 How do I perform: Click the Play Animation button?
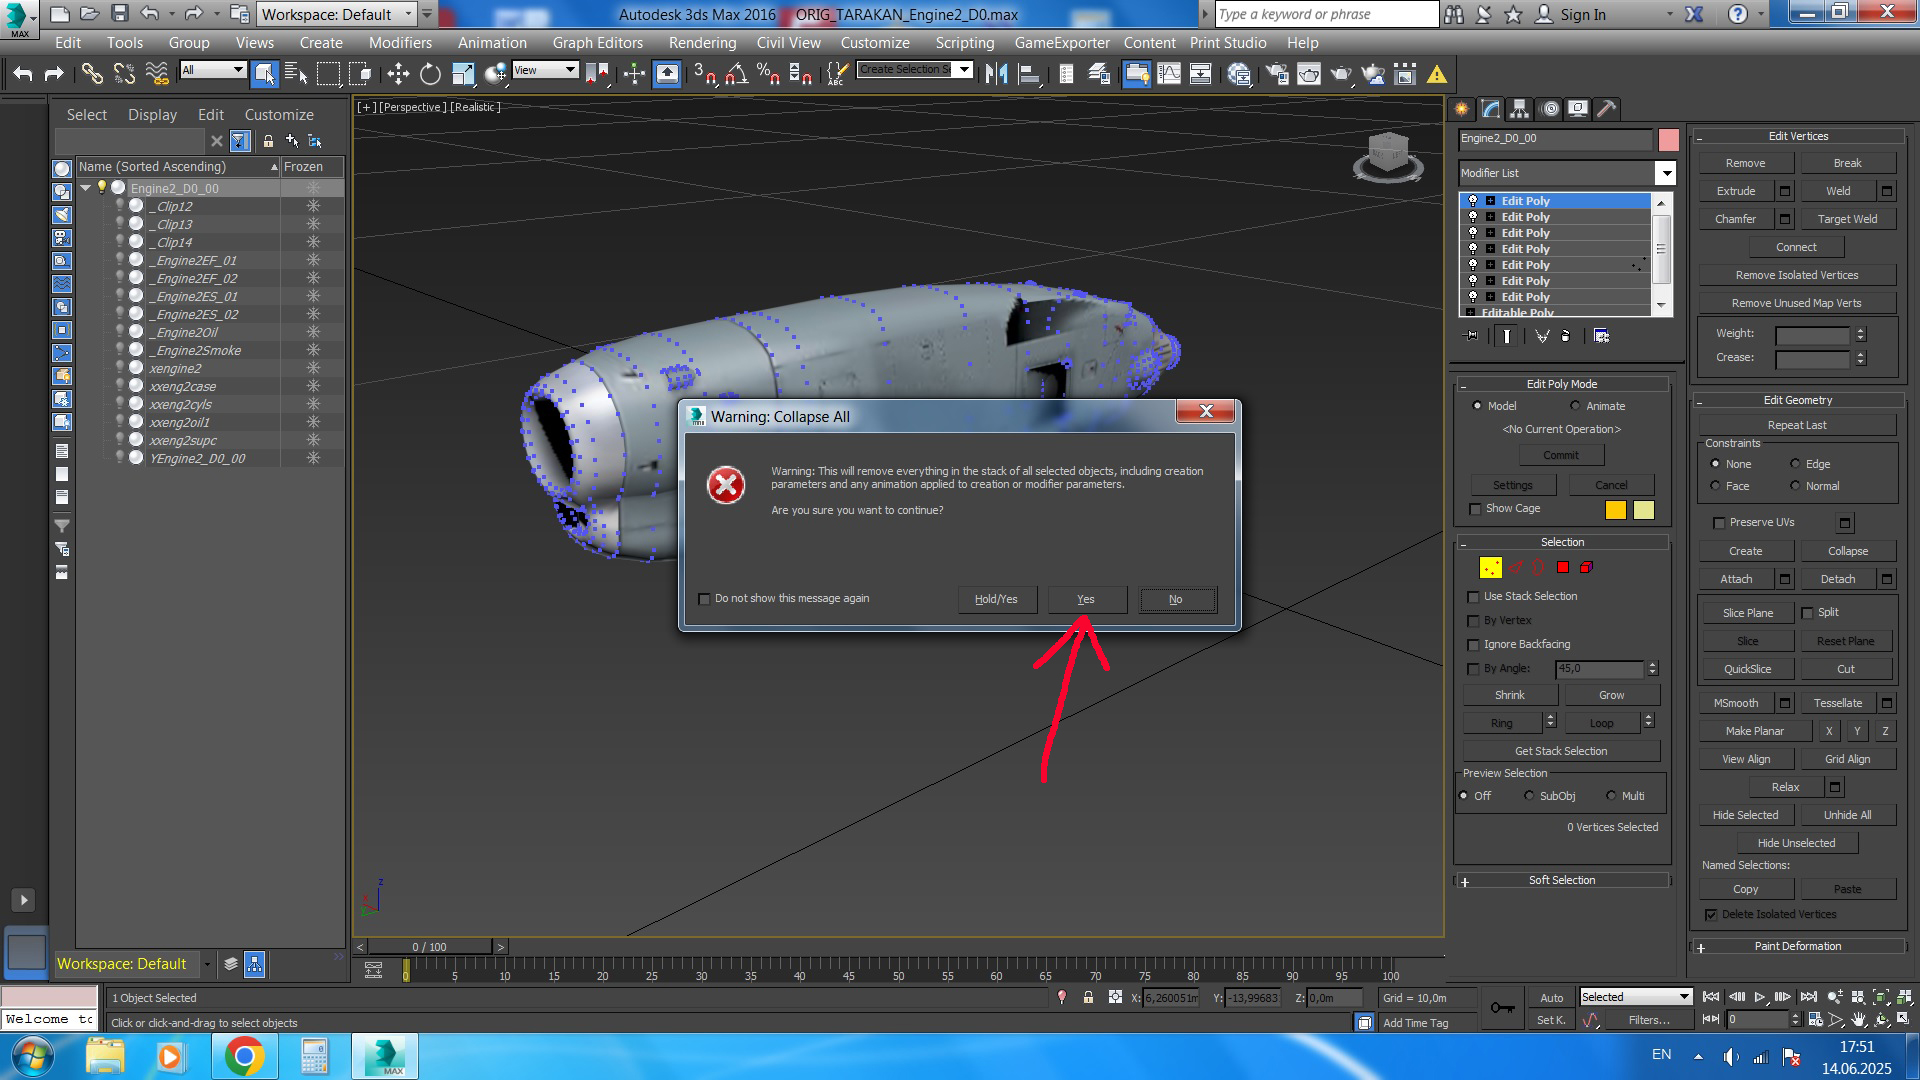click(1760, 997)
